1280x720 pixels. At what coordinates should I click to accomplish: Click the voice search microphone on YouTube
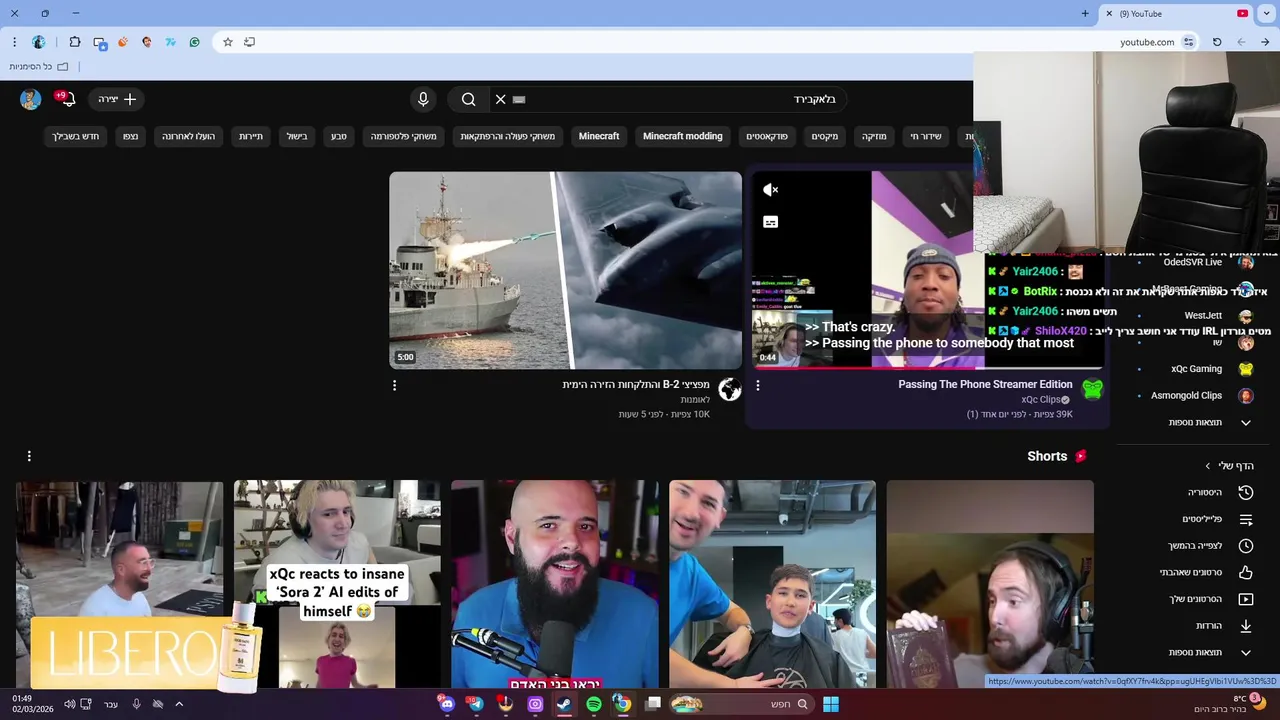pyautogui.click(x=423, y=99)
